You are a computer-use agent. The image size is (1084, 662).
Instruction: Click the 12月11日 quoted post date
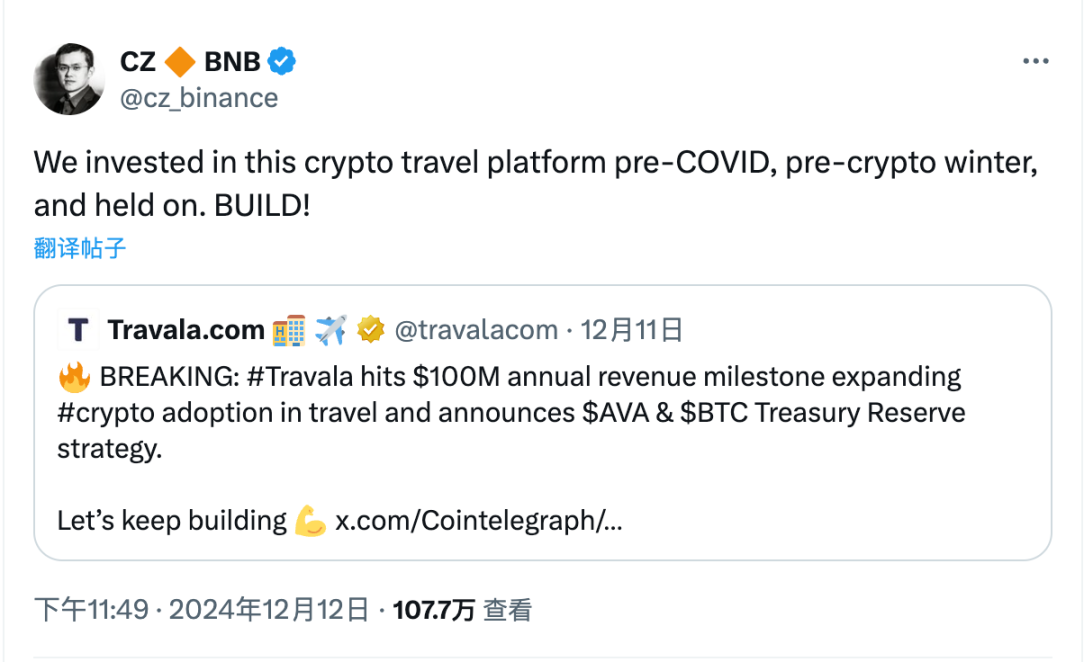point(631,330)
